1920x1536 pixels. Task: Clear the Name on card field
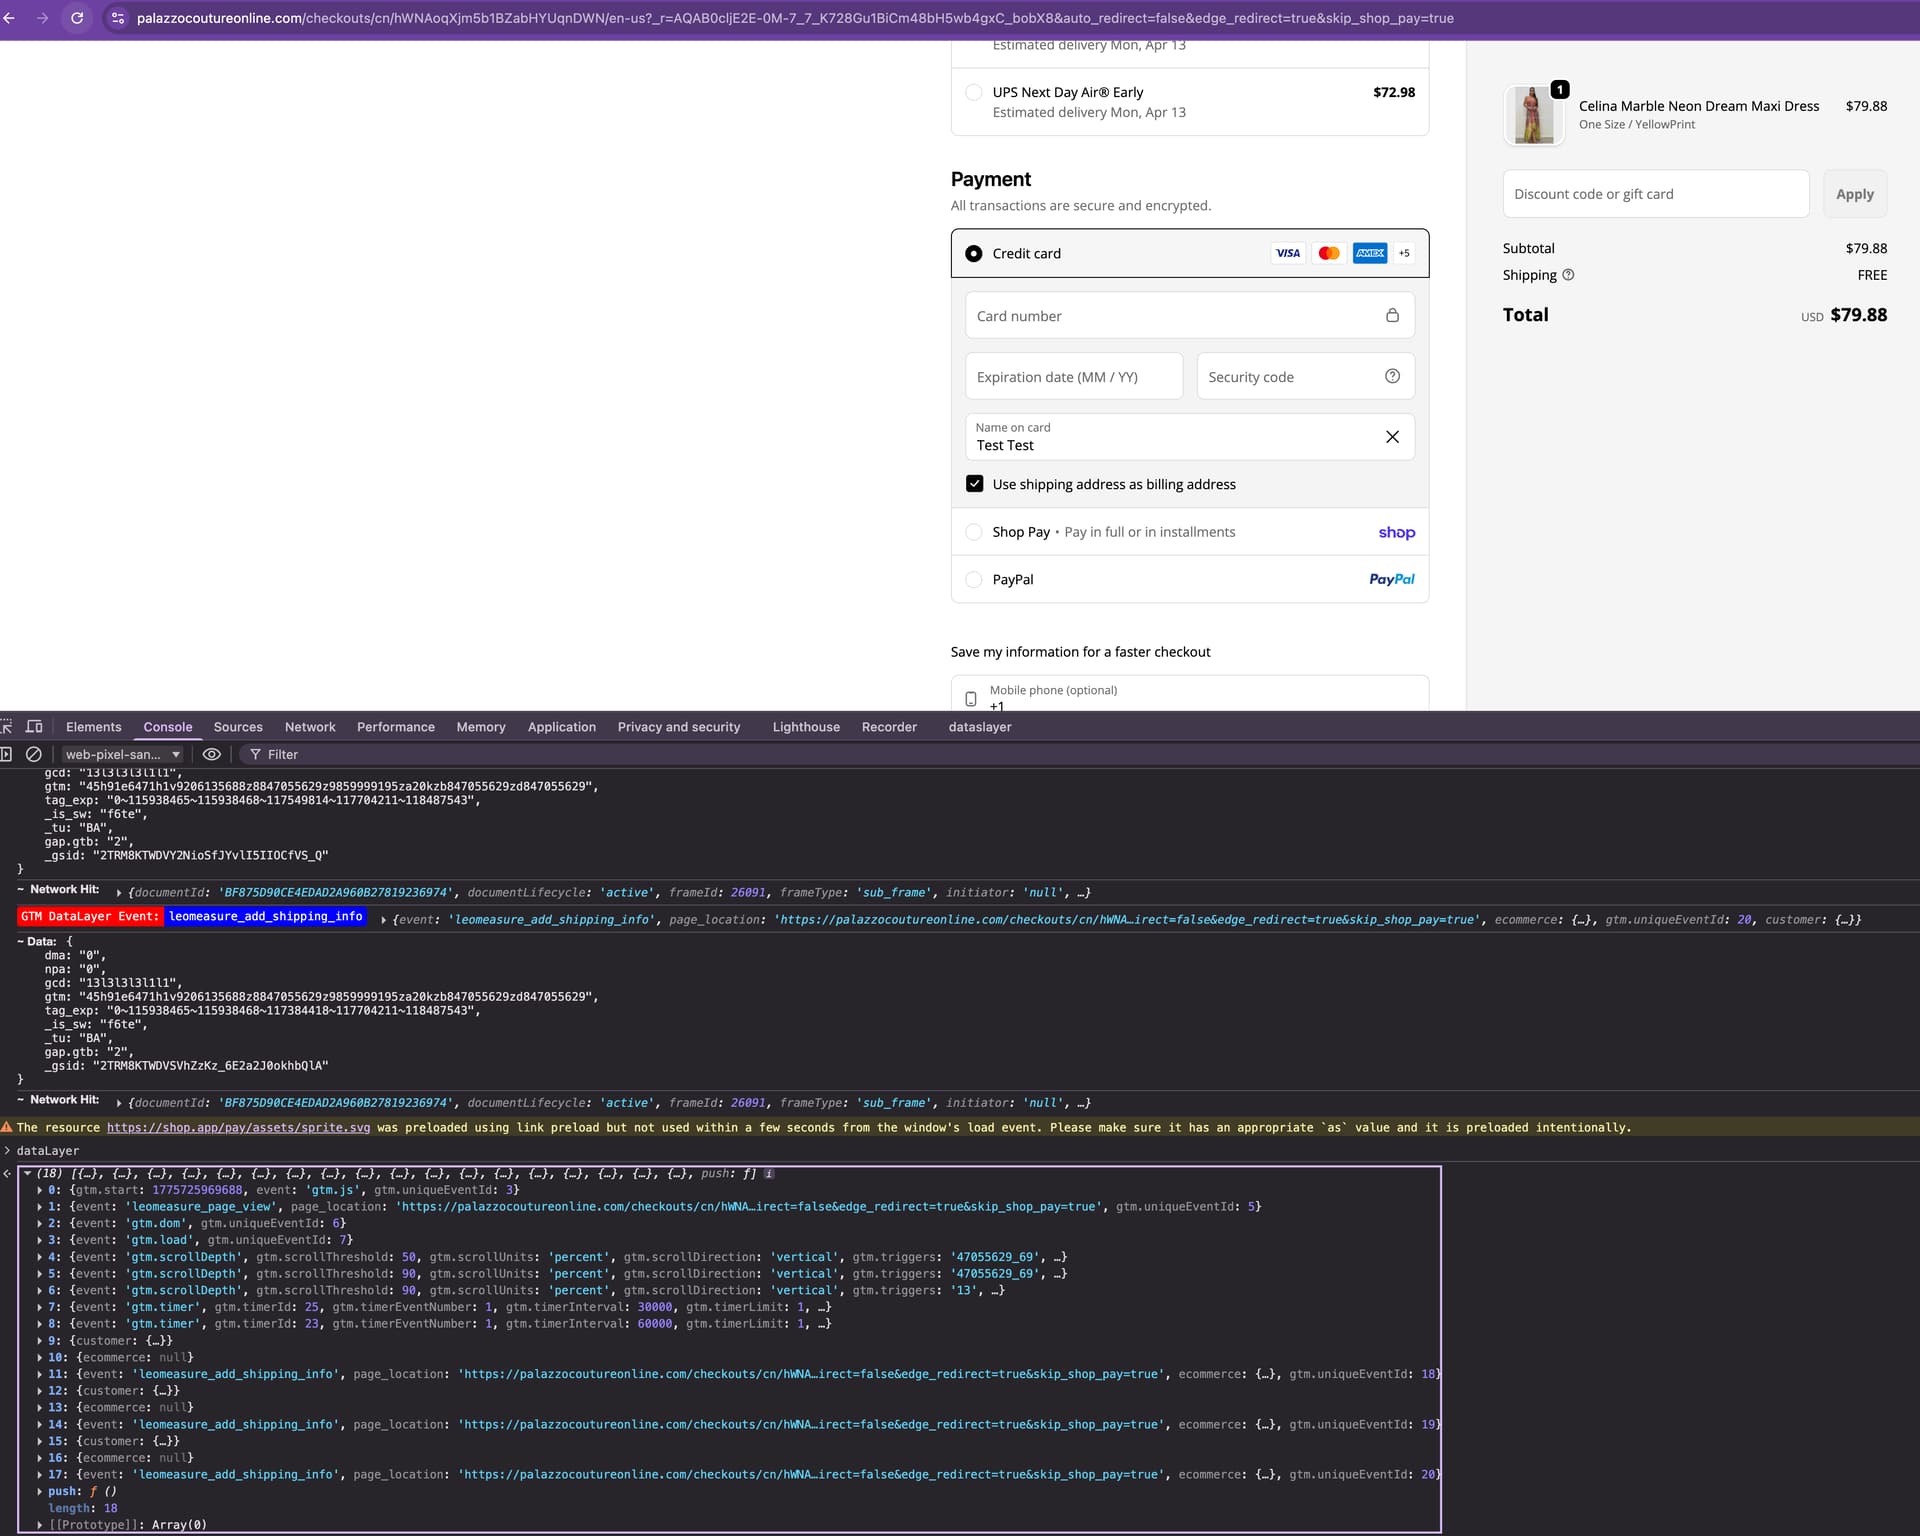pyautogui.click(x=1392, y=437)
